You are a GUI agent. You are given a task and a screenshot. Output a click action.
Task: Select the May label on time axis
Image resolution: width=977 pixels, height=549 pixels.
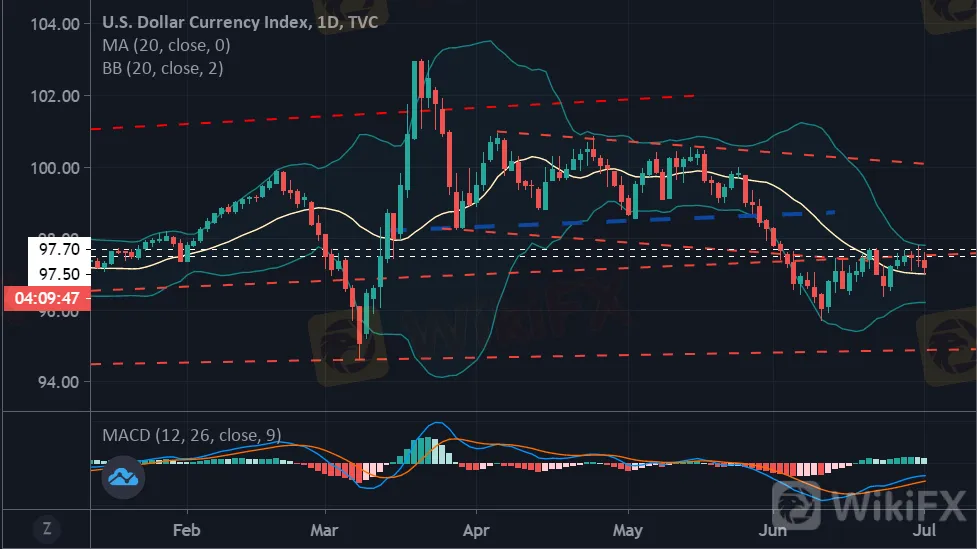627,527
